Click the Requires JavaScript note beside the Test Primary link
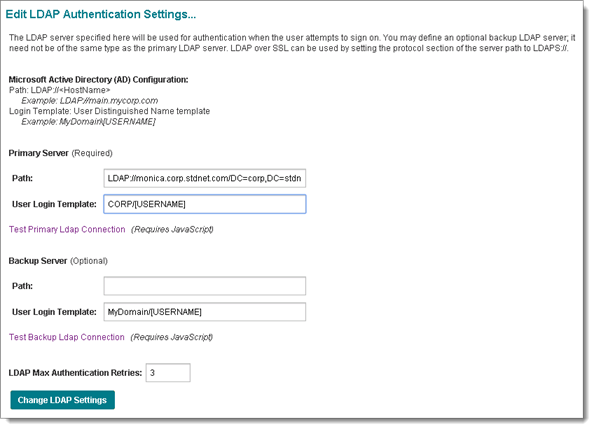Image resolution: width=594 pixels, height=429 pixels. tap(172, 229)
